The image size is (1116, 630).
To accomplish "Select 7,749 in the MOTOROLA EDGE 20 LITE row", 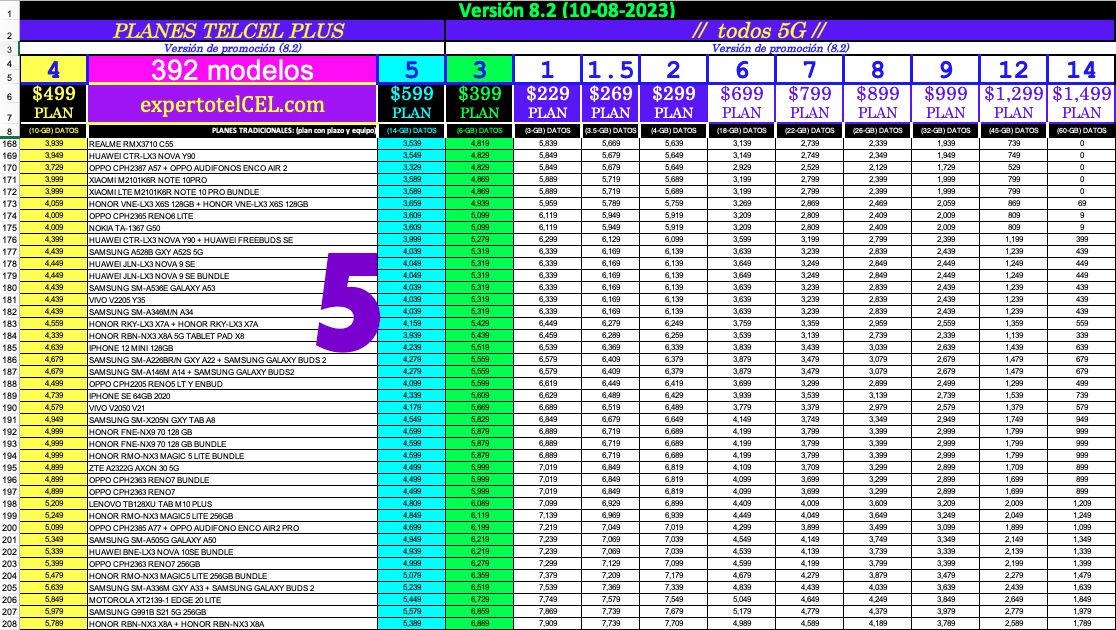I will tap(547, 599).
